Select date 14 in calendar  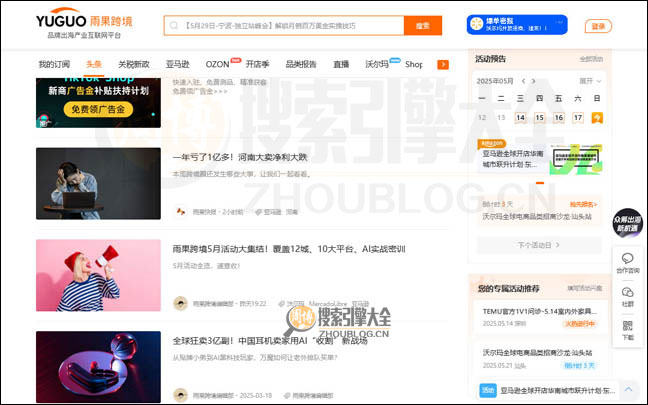coord(520,118)
